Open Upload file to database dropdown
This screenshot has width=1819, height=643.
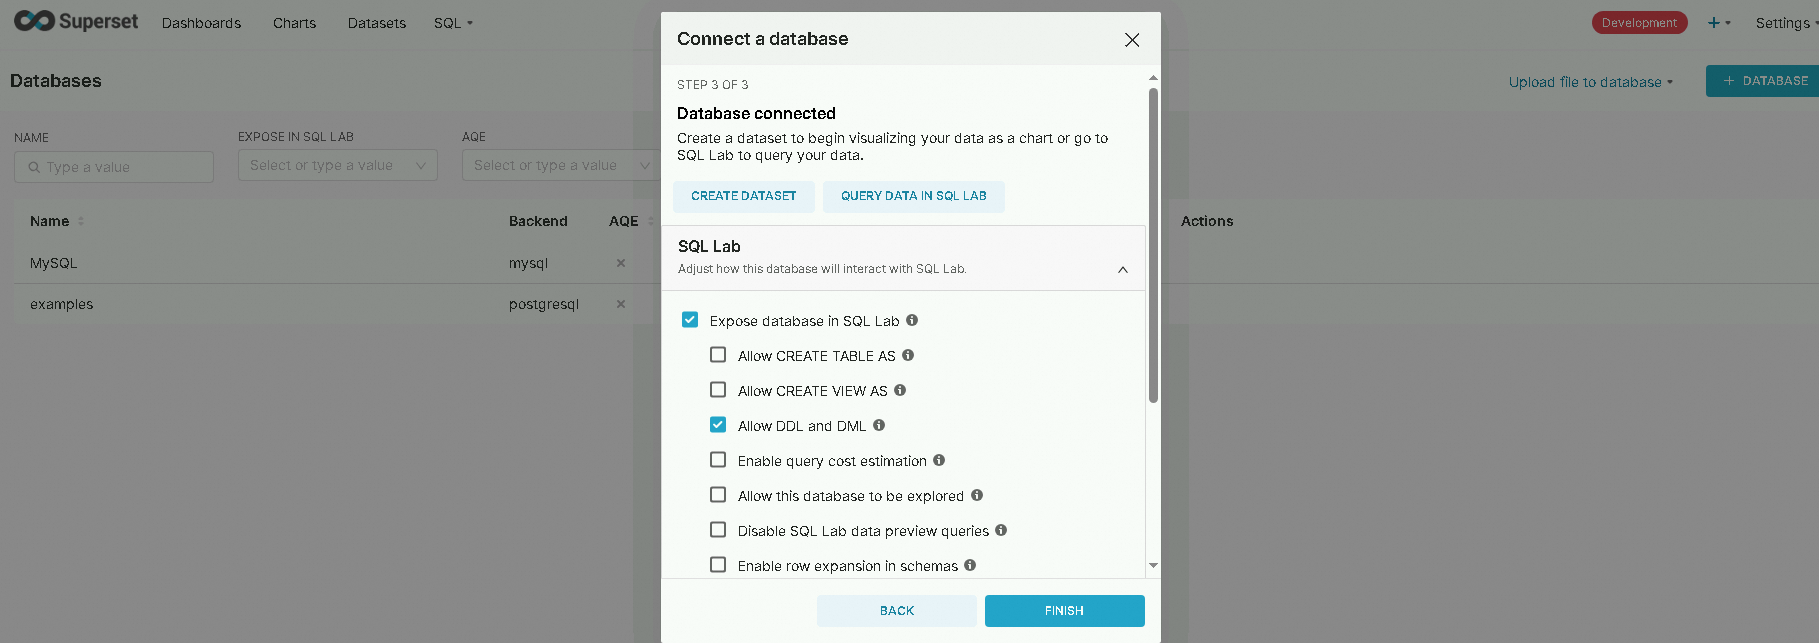(1590, 82)
